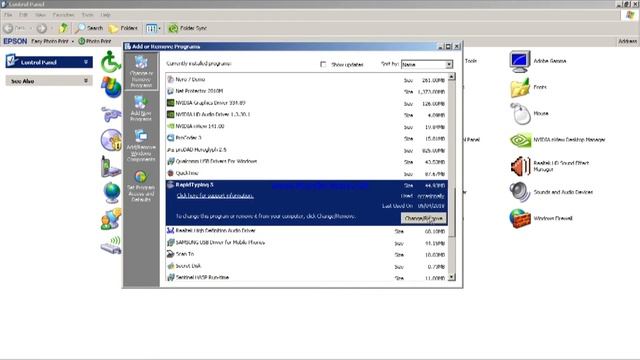Open the User Accounts people icon

pyautogui.click(x=111, y=219)
